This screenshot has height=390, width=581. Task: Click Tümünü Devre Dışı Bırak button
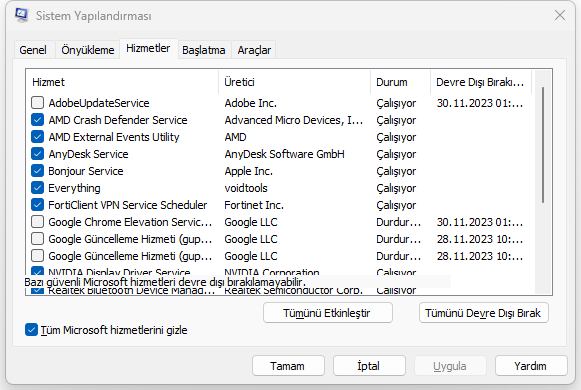pos(484,313)
